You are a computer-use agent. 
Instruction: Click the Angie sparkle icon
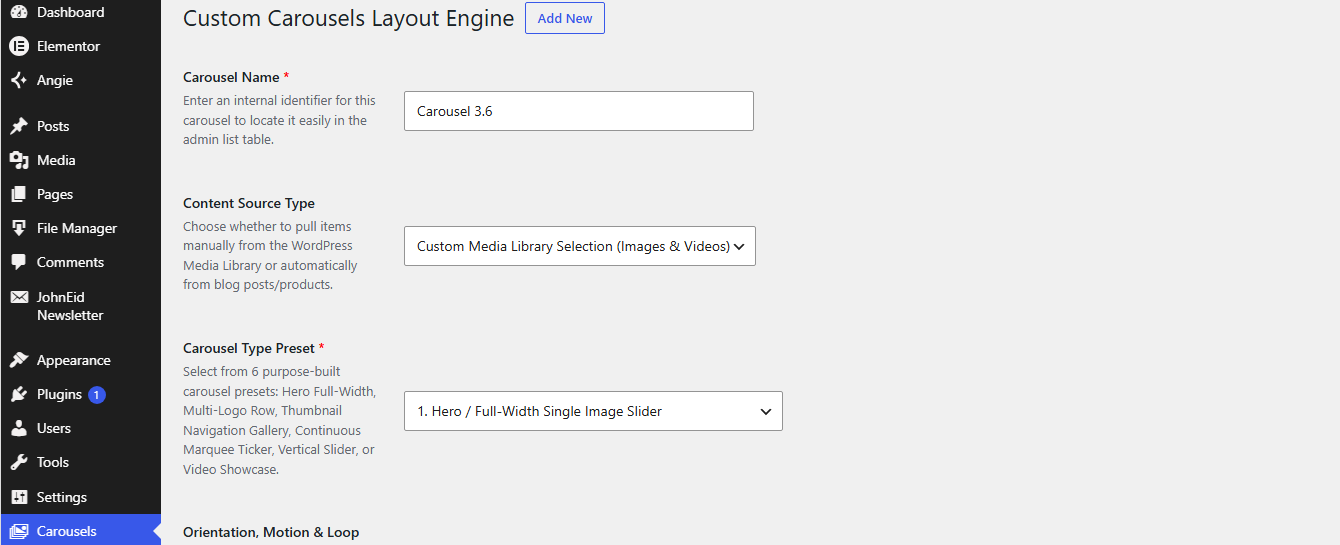pos(18,80)
